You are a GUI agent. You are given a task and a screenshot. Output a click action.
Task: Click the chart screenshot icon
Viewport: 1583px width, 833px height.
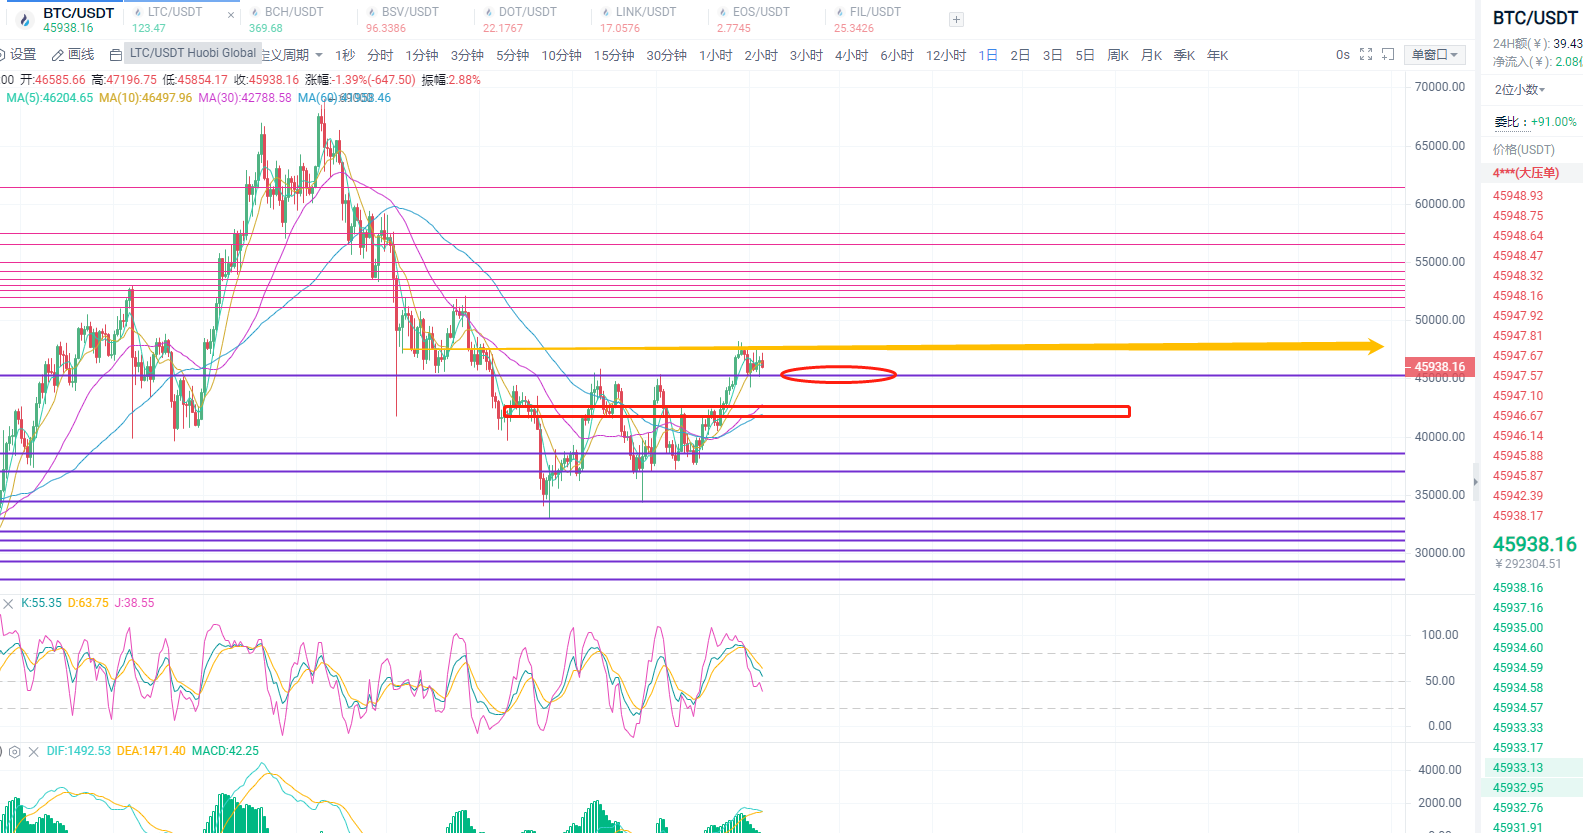(x=1388, y=55)
